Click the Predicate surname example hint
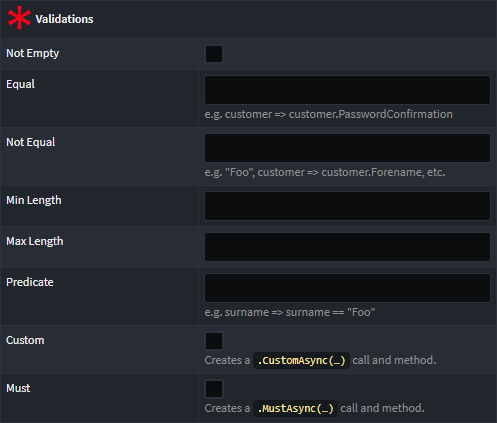Viewport: 497px width, 423px height. point(290,312)
